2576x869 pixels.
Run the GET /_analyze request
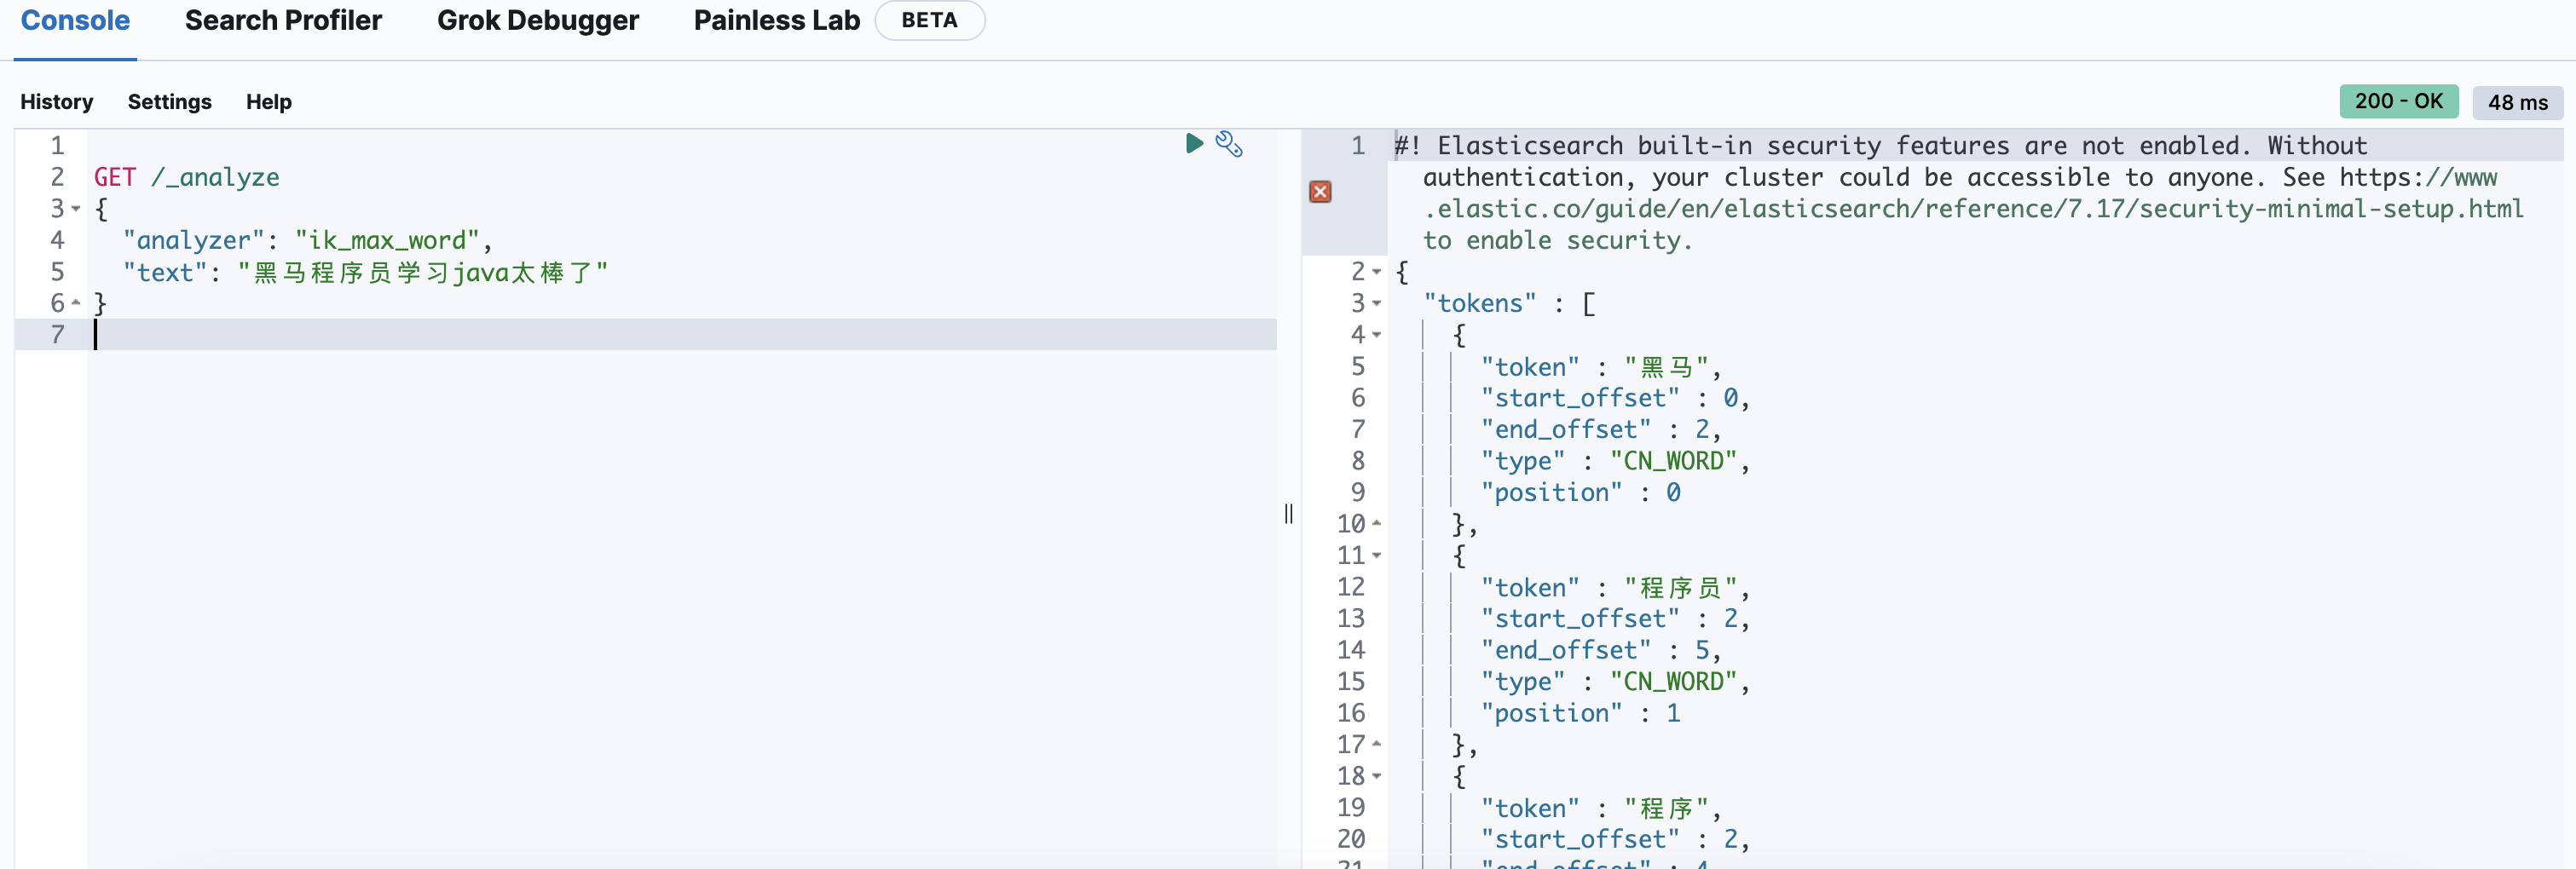(x=1193, y=144)
